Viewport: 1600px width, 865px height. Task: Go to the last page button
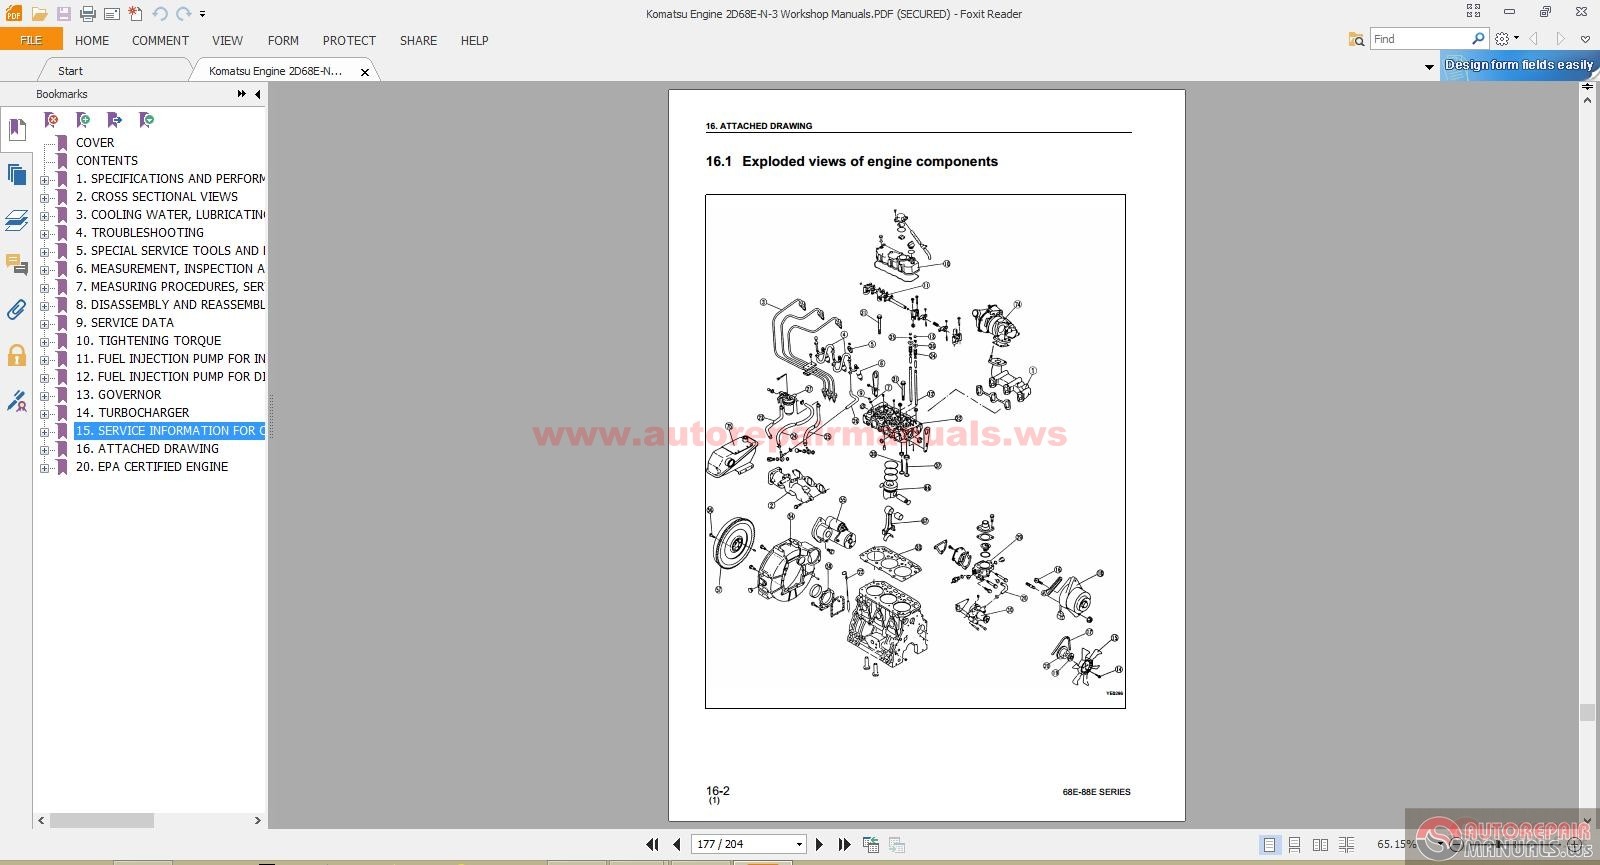pos(844,845)
